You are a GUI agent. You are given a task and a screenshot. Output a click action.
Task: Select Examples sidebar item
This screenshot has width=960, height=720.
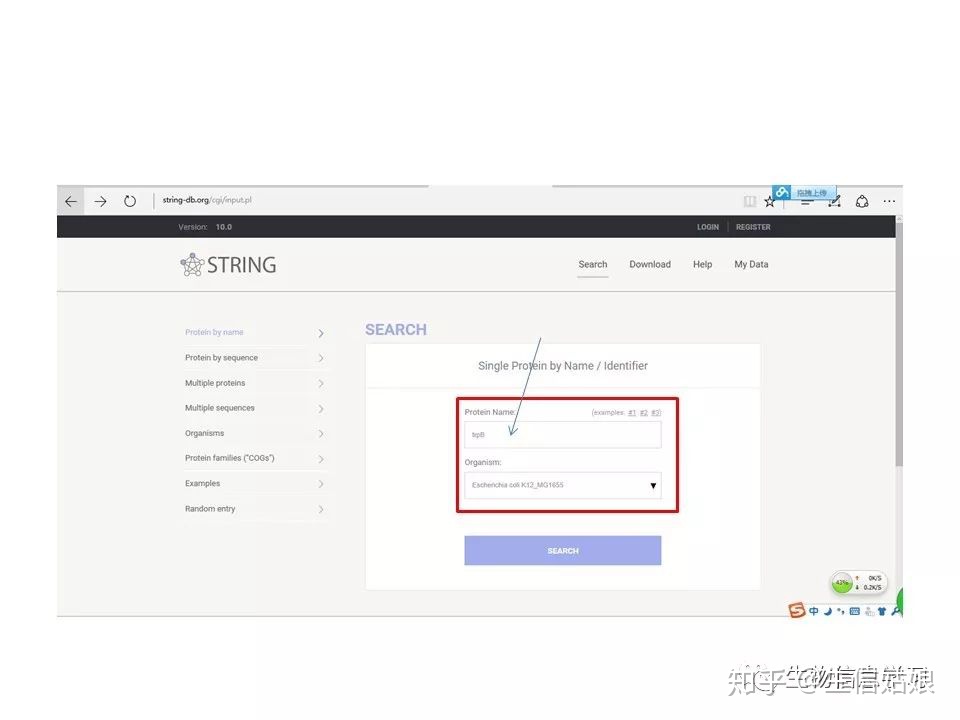tap(202, 484)
